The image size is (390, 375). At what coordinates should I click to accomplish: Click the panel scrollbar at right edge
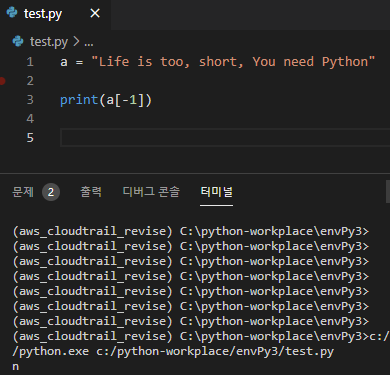(x=388, y=192)
